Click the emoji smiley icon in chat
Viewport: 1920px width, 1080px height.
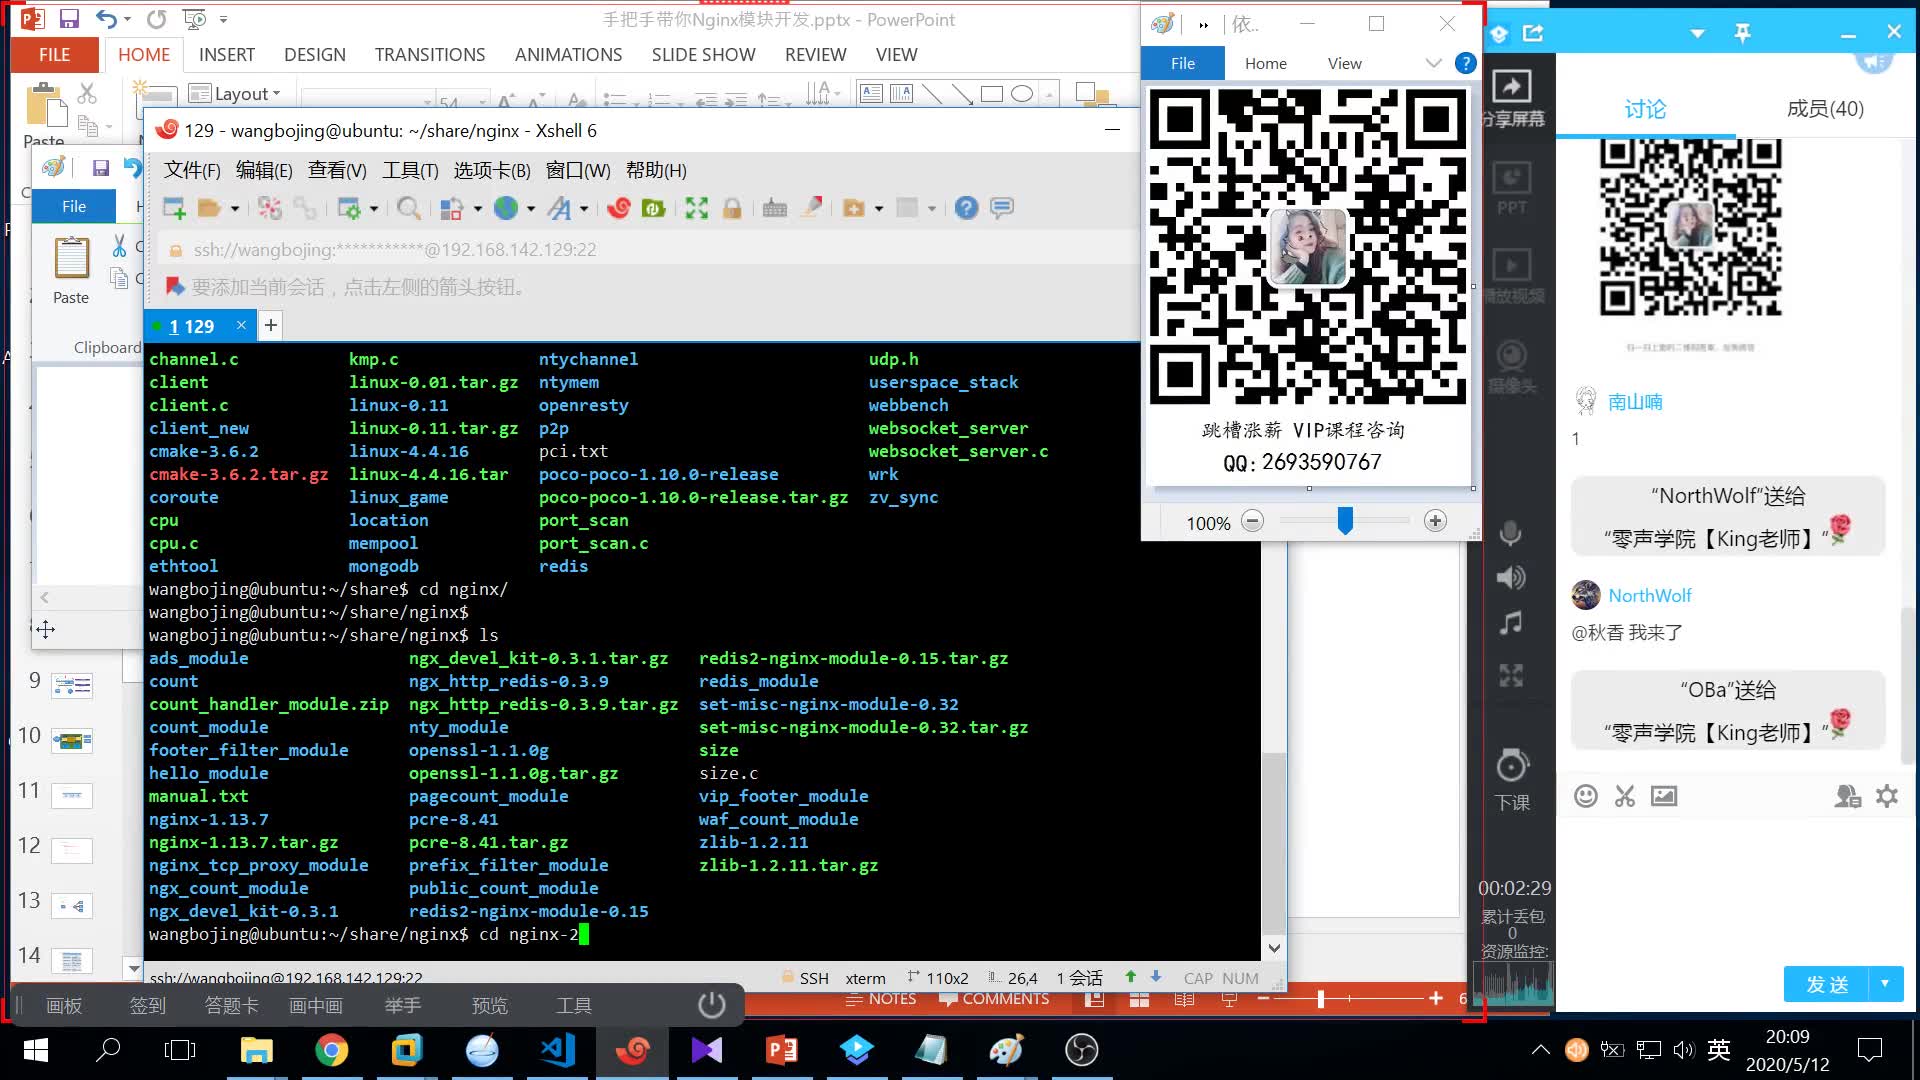pyautogui.click(x=1586, y=796)
